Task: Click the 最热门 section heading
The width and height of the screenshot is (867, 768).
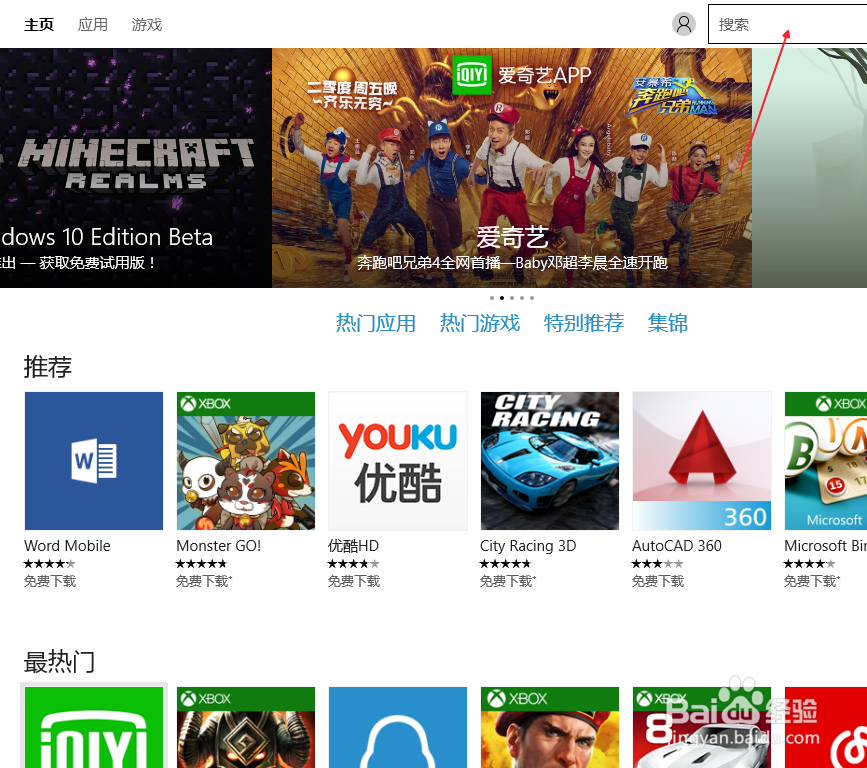Action: point(59,662)
